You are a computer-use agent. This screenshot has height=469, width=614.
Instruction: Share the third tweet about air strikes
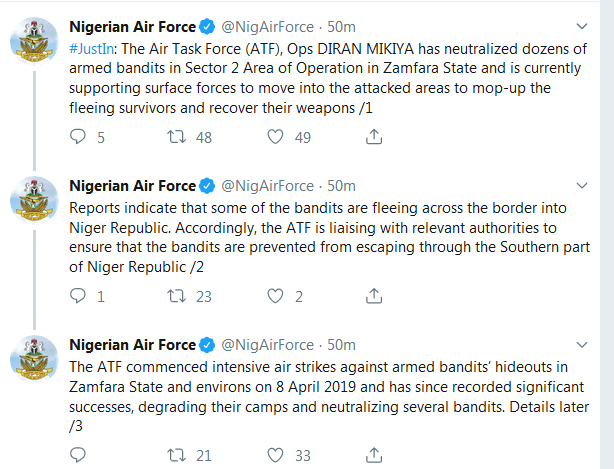[x=374, y=455]
